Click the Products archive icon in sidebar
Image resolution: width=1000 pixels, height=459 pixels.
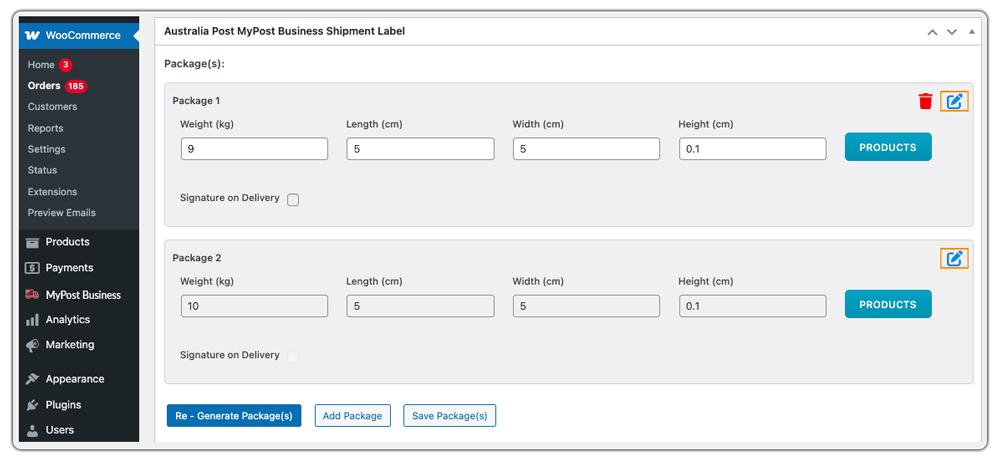point(33,242)
